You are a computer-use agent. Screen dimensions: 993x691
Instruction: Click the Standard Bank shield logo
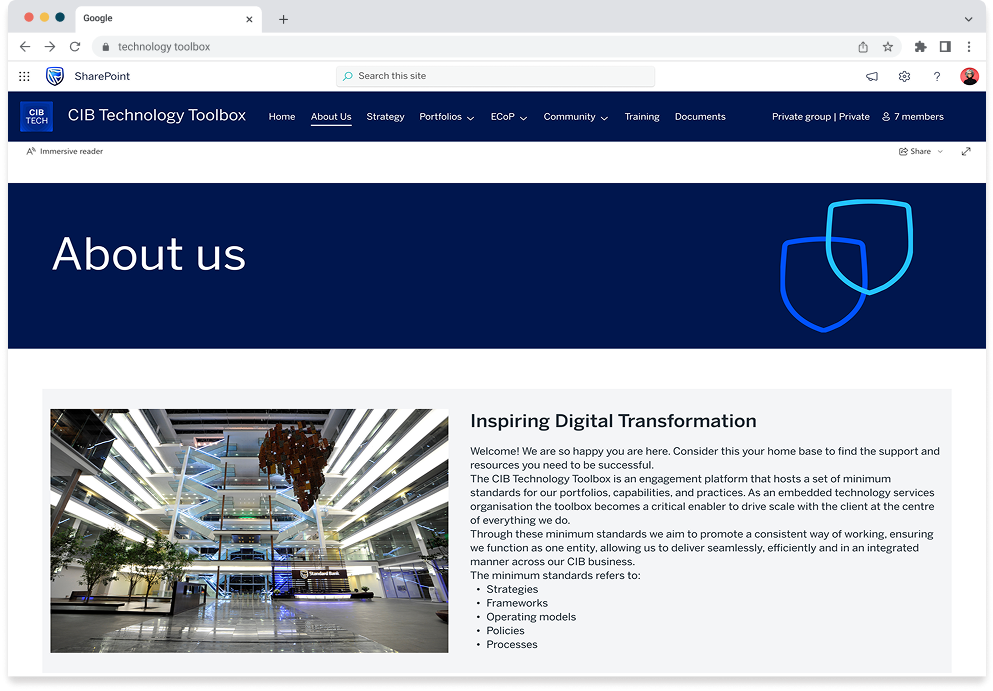[55, 76]
